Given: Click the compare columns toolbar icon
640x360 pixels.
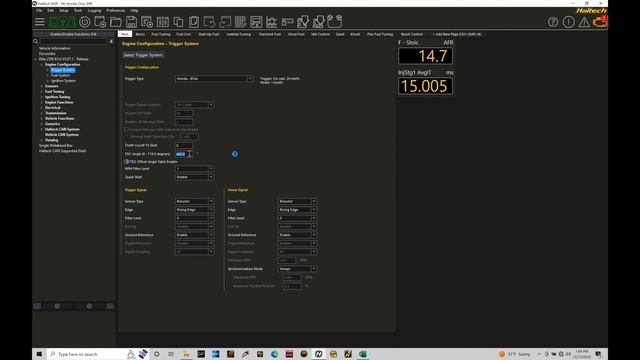Looking at the screenshot, I should point(162,22).
